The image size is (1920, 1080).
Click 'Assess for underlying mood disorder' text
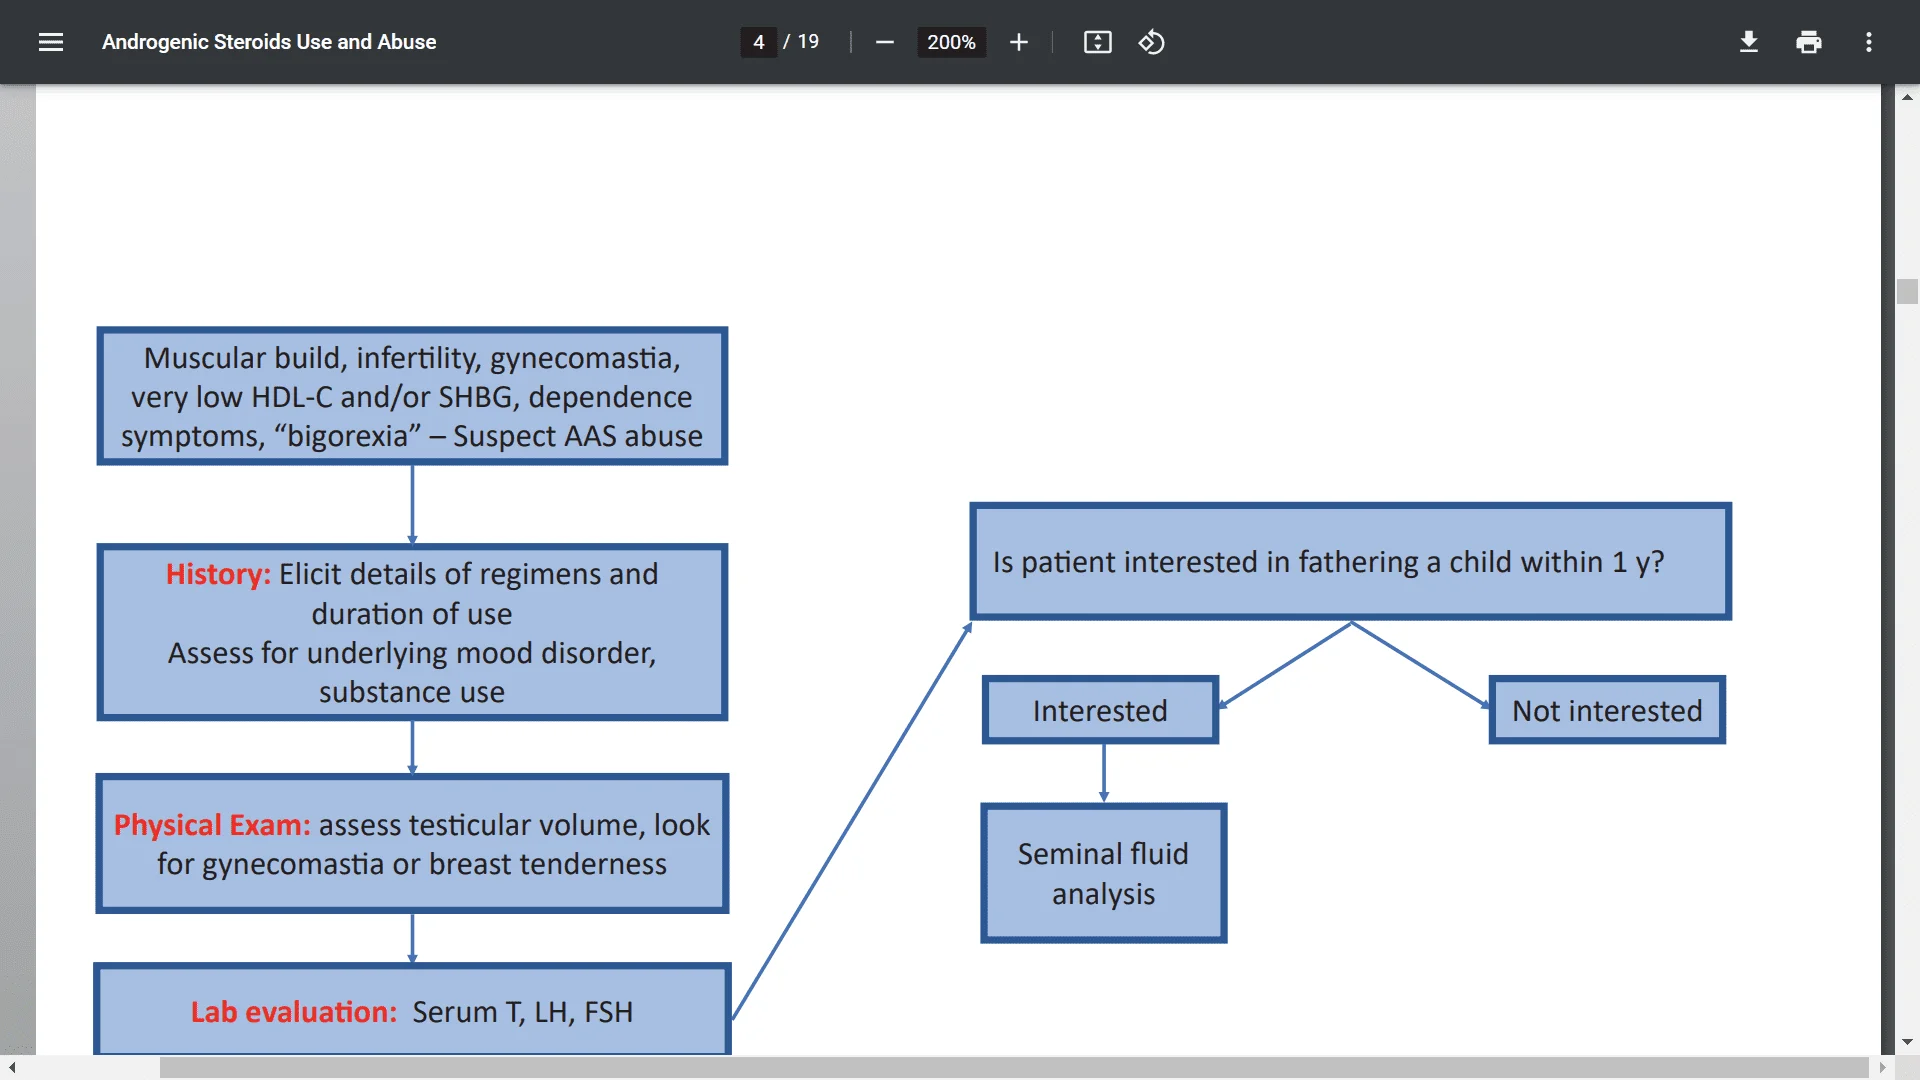pyautogui.click(x=411, y=653)
